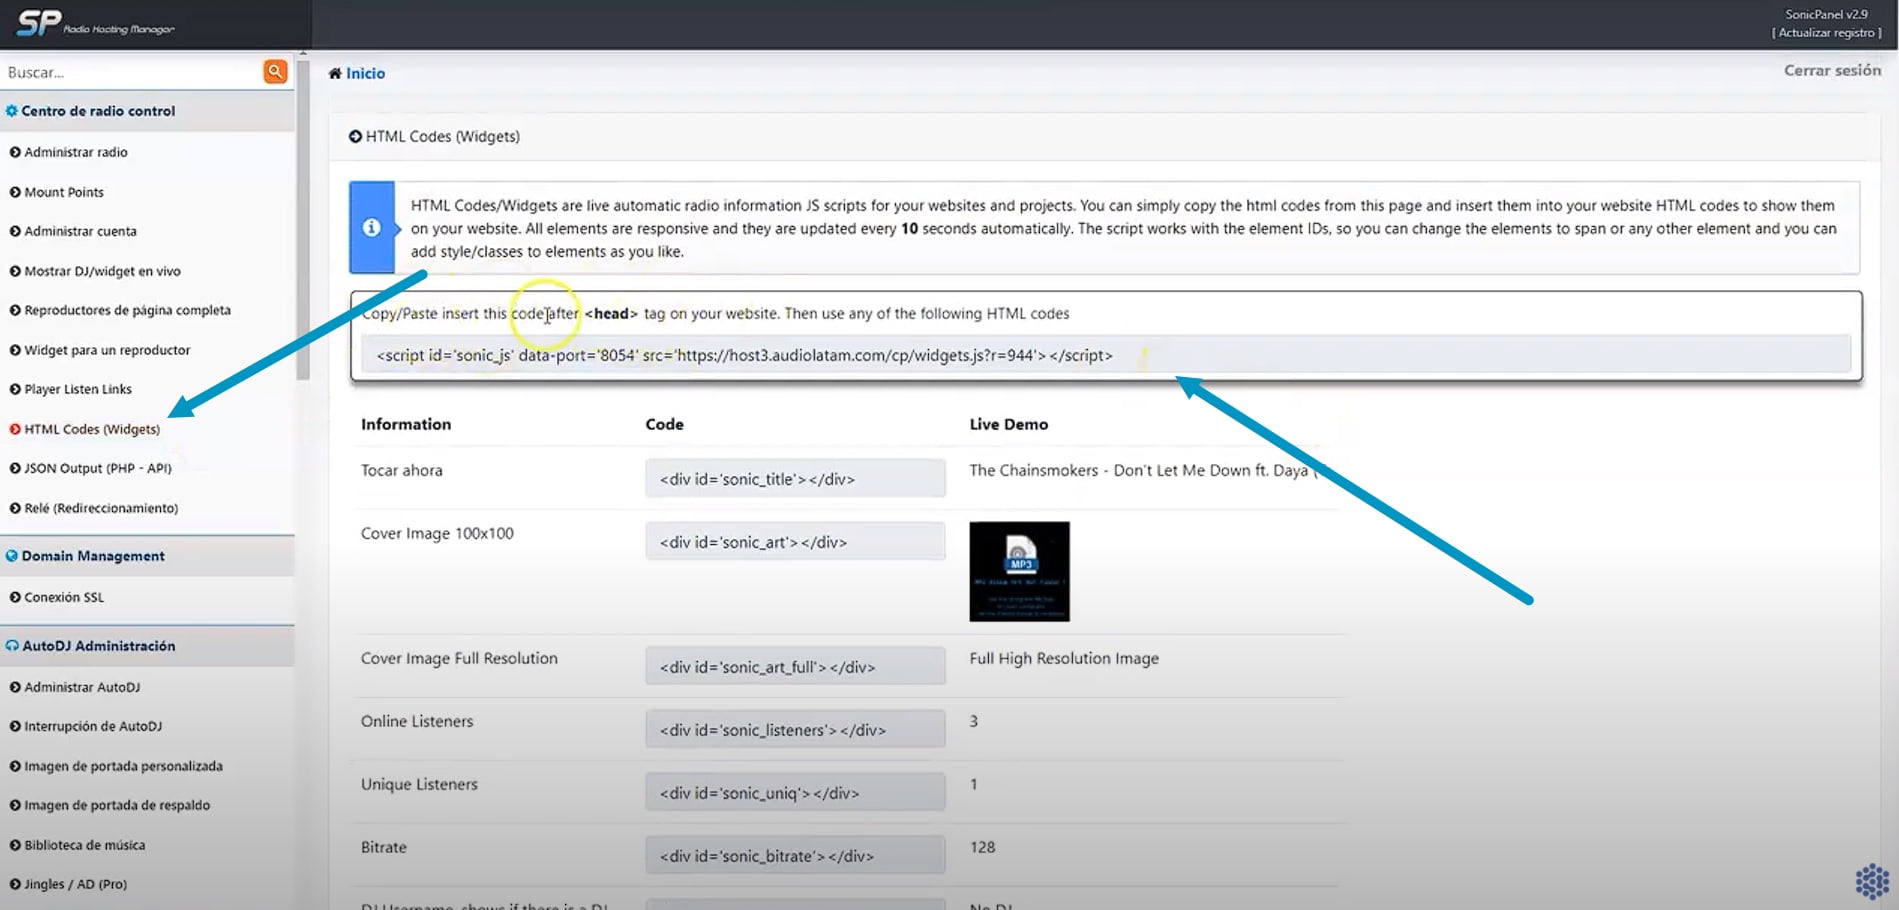Click the Unique Listeners label
This screenshot has height=910, width=1899.
click(x=419, y=784)
